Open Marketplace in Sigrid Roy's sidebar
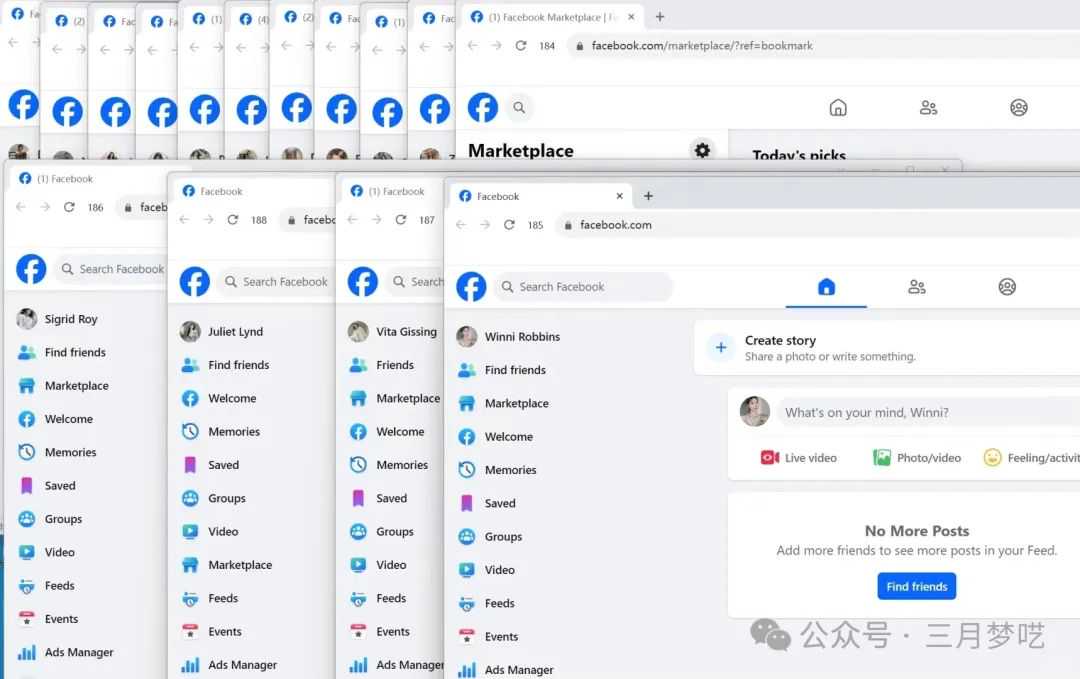The height and width of the screenshot is (679, 1080). [x=63, y=386]
